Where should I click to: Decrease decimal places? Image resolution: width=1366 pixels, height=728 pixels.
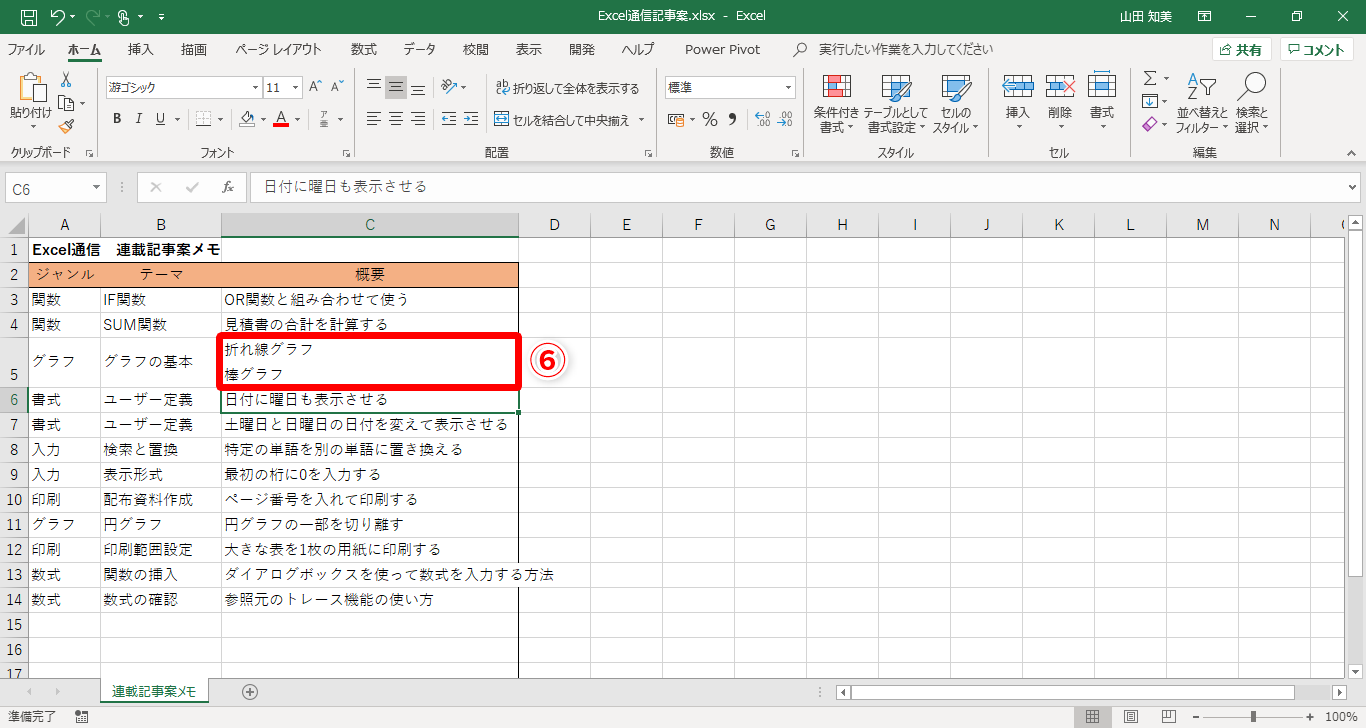coord(786,119)
